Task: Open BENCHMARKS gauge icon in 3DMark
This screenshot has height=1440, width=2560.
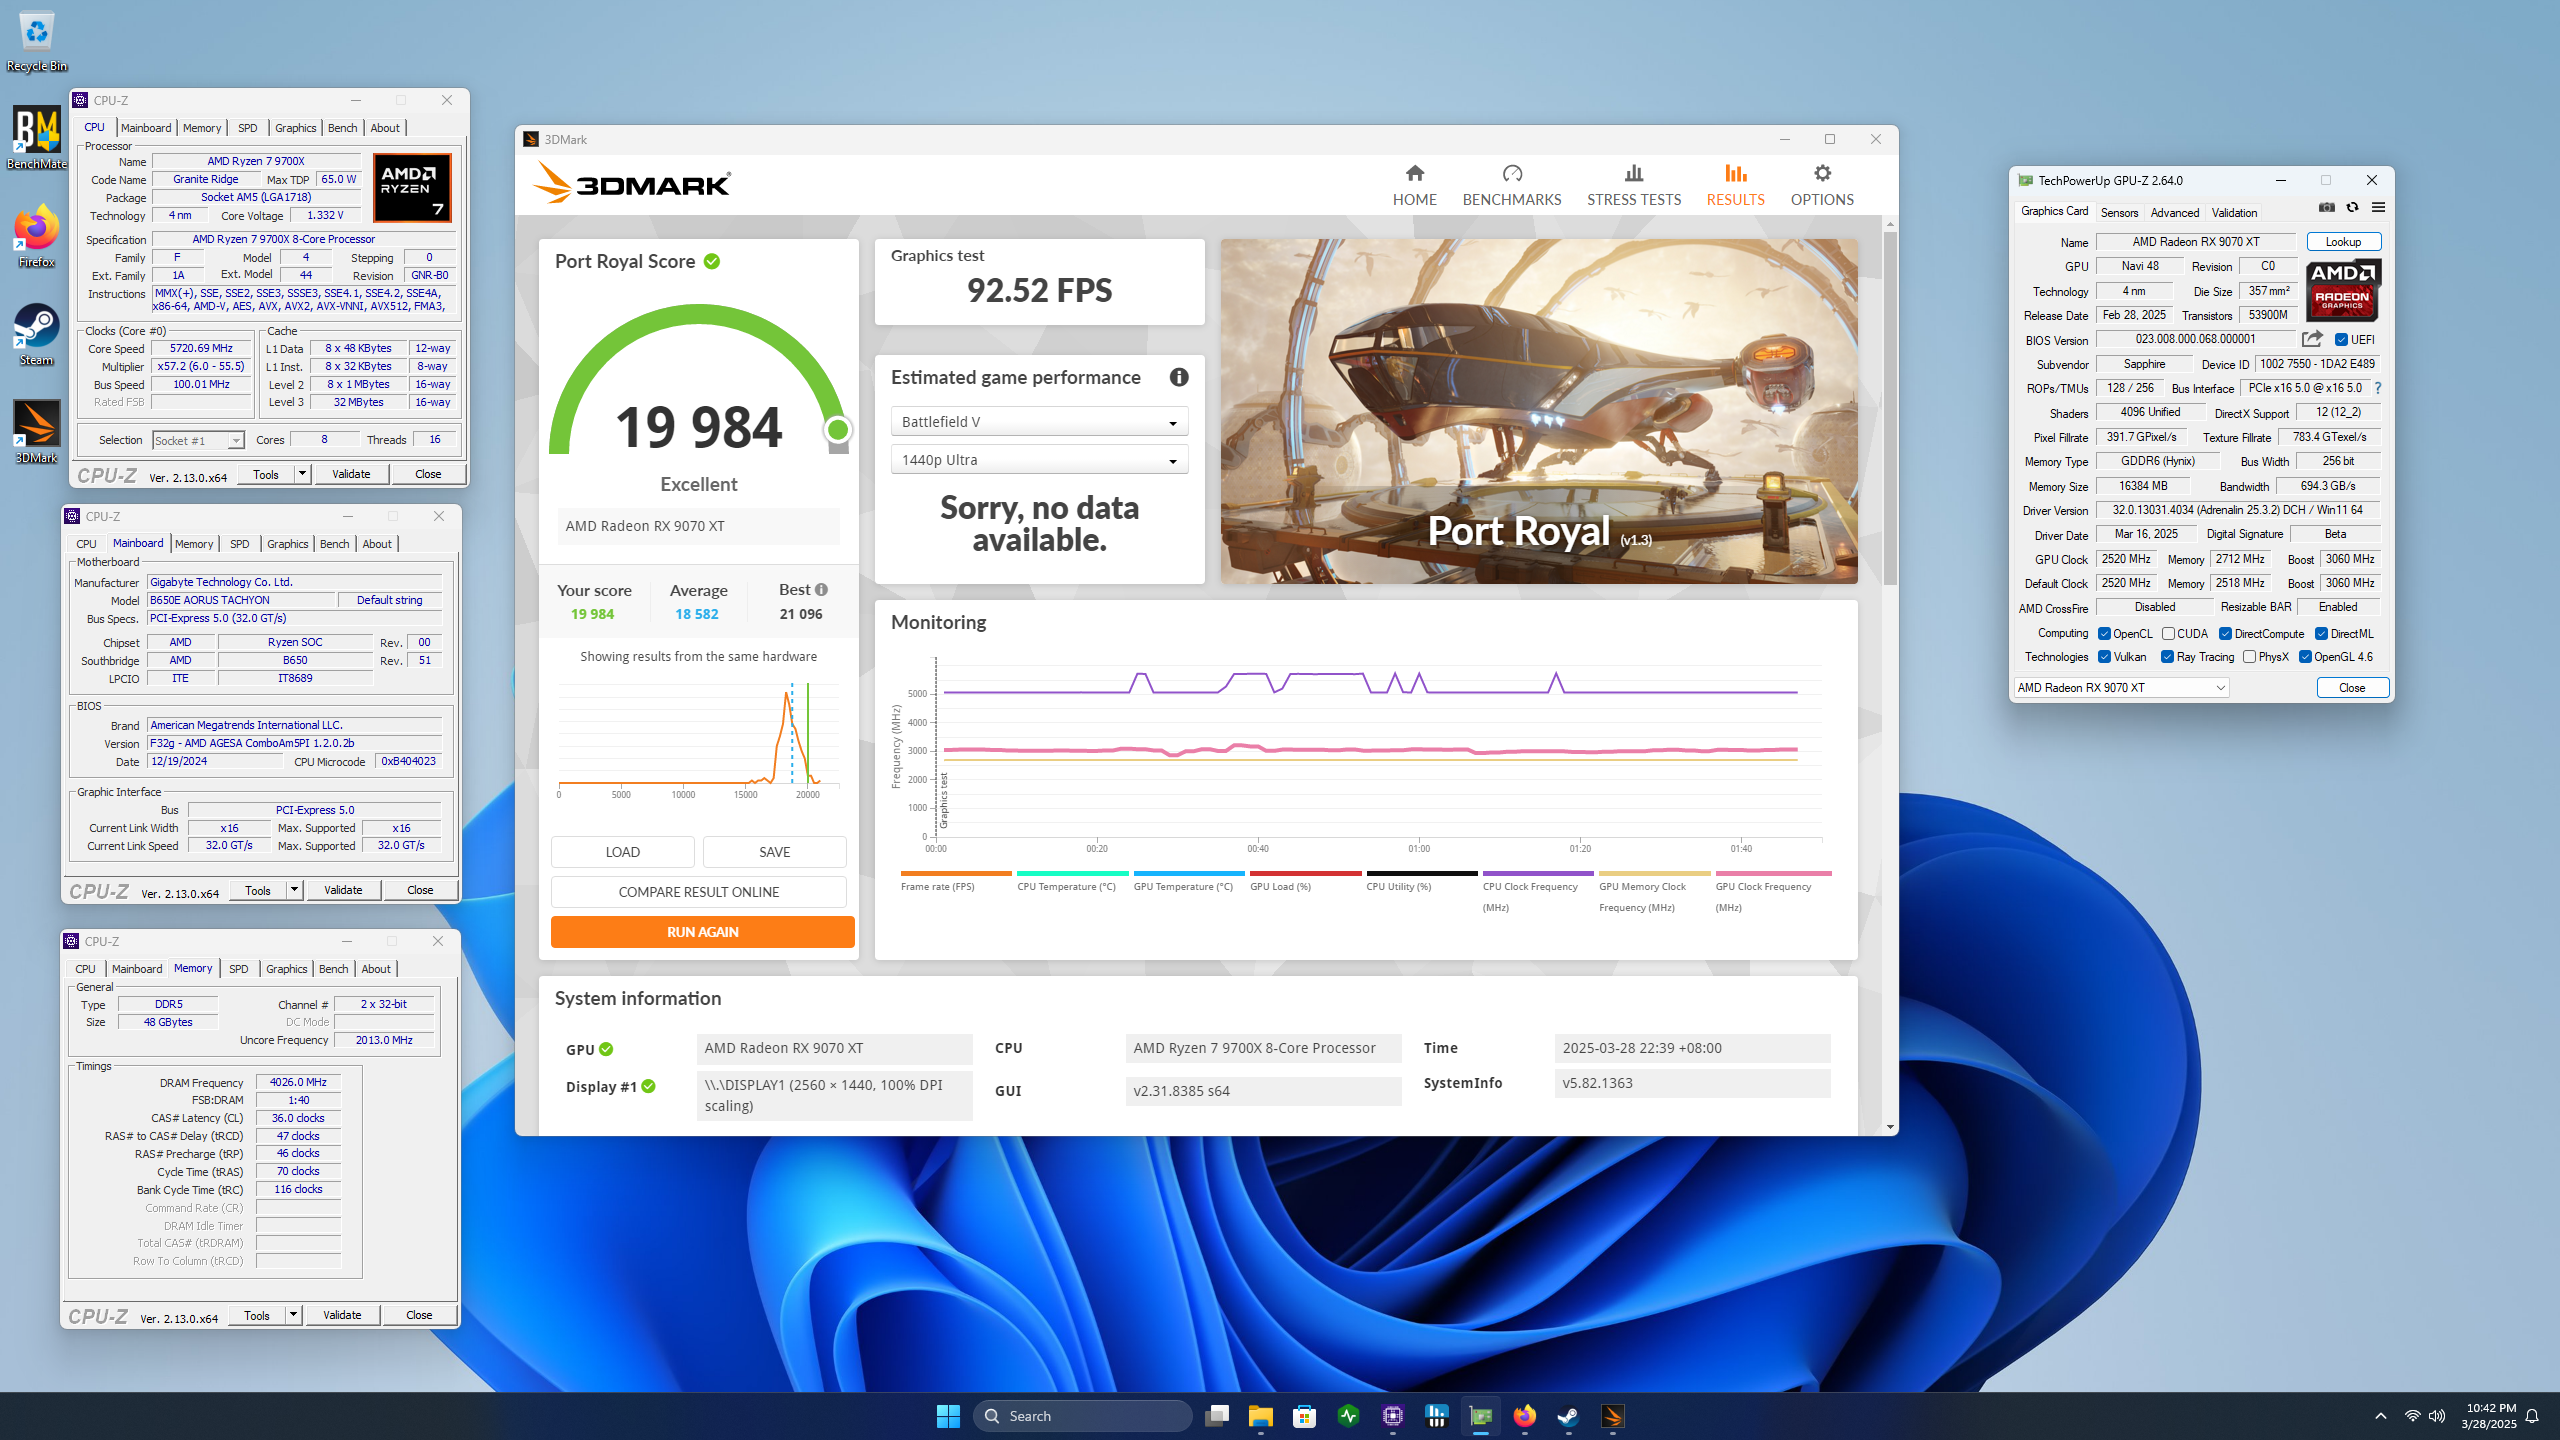Action: pos(1512,173)
